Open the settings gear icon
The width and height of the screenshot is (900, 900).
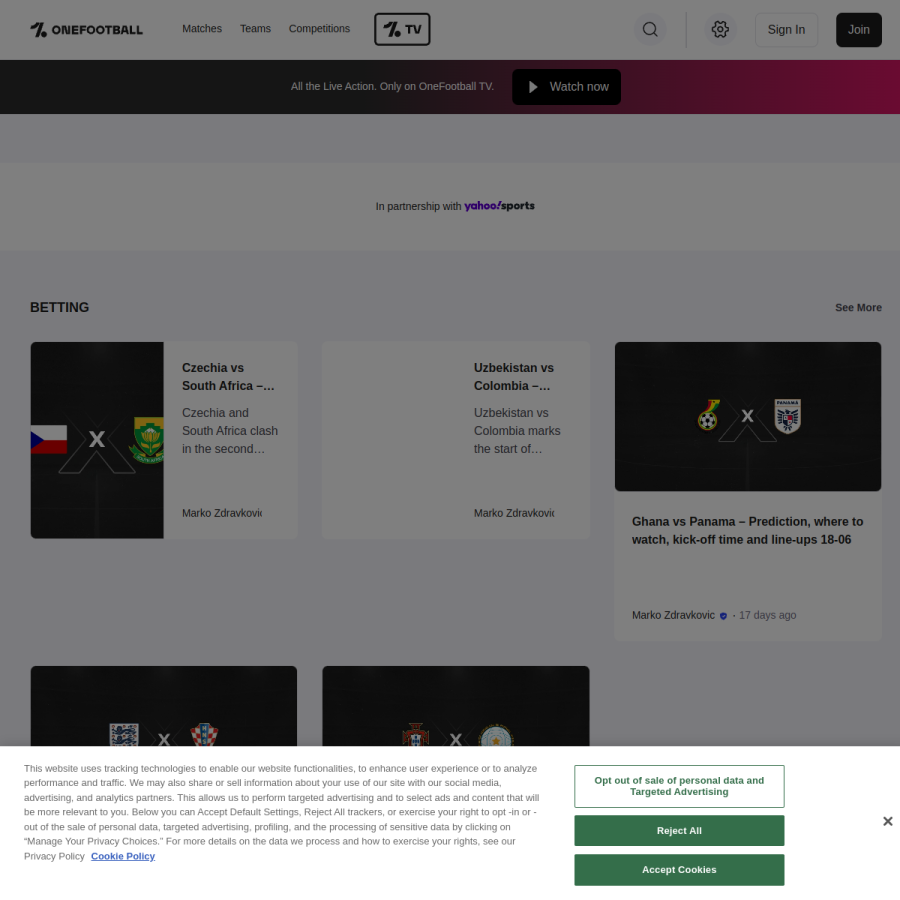720,29
